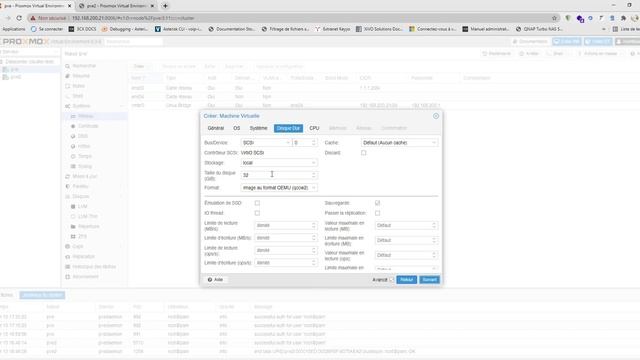Viewport: 640px width, 360px height.
Task: Toggle the Avancé checkbox
Action: point(391,280)
